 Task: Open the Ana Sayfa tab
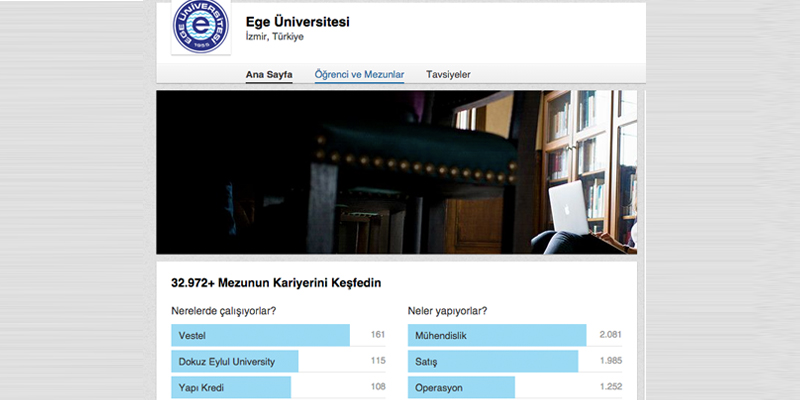pyautogui.click(x=269, y=74)
